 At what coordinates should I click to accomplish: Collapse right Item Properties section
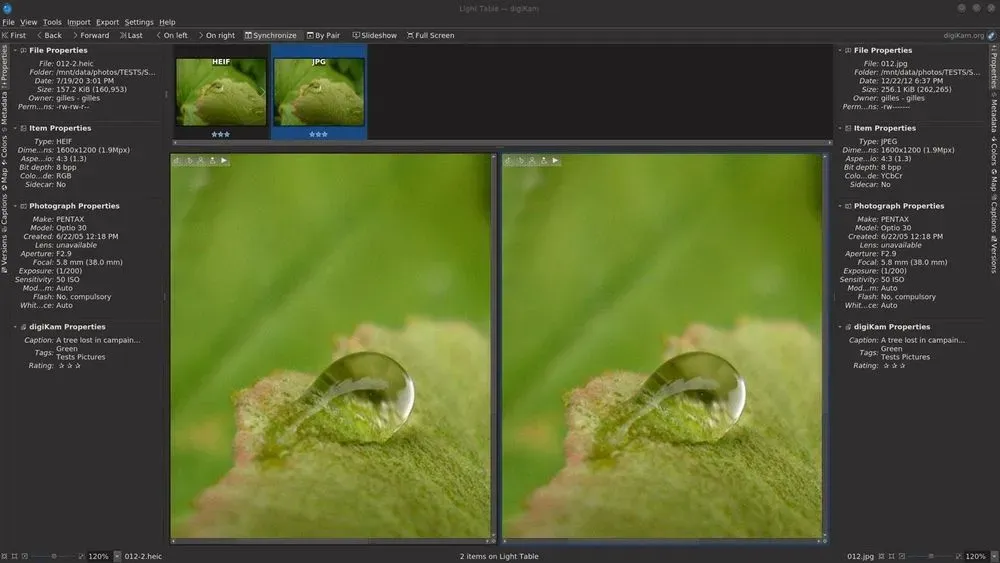[840, 128]
